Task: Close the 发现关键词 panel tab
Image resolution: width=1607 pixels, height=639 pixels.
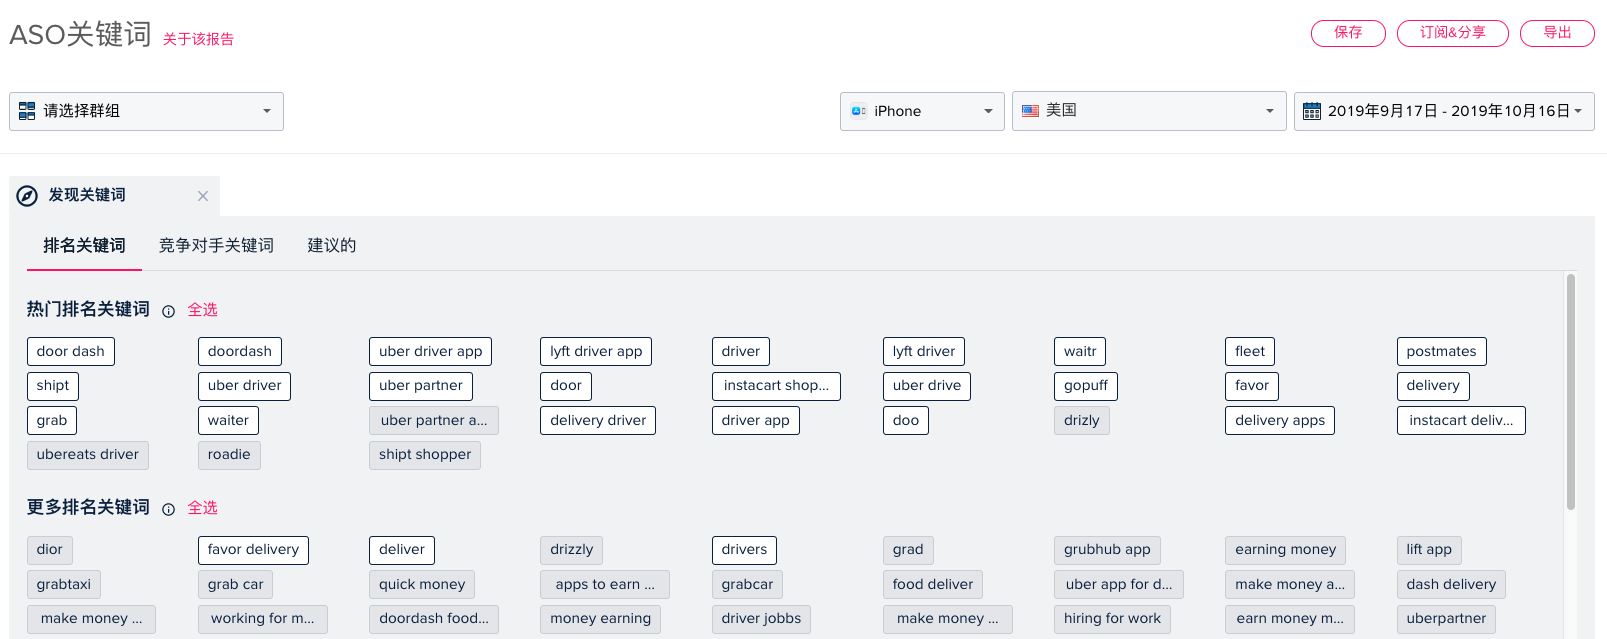Action: (x=203, y=196)
